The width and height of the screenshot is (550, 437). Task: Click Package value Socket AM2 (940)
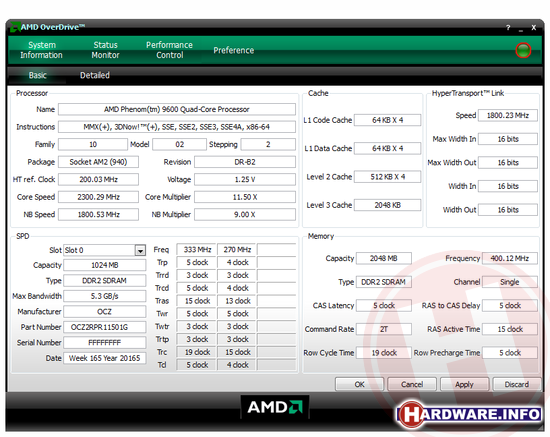99,162
